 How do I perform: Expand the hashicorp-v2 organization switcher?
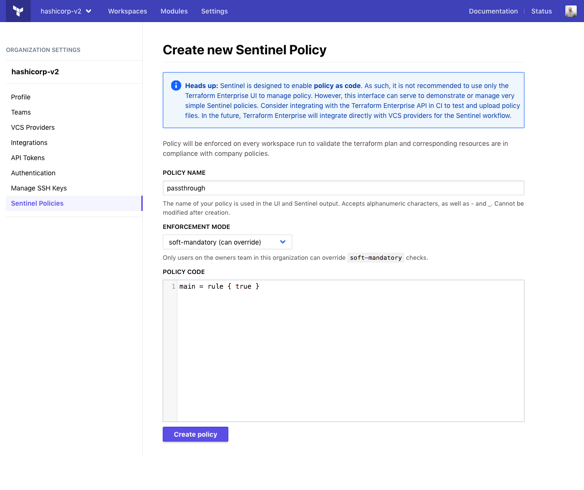click(66, 11)
